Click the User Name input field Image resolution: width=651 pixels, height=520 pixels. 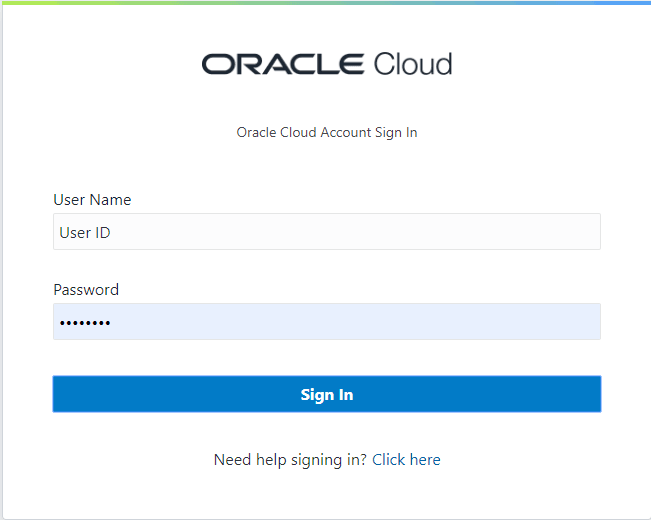point(327,231)
